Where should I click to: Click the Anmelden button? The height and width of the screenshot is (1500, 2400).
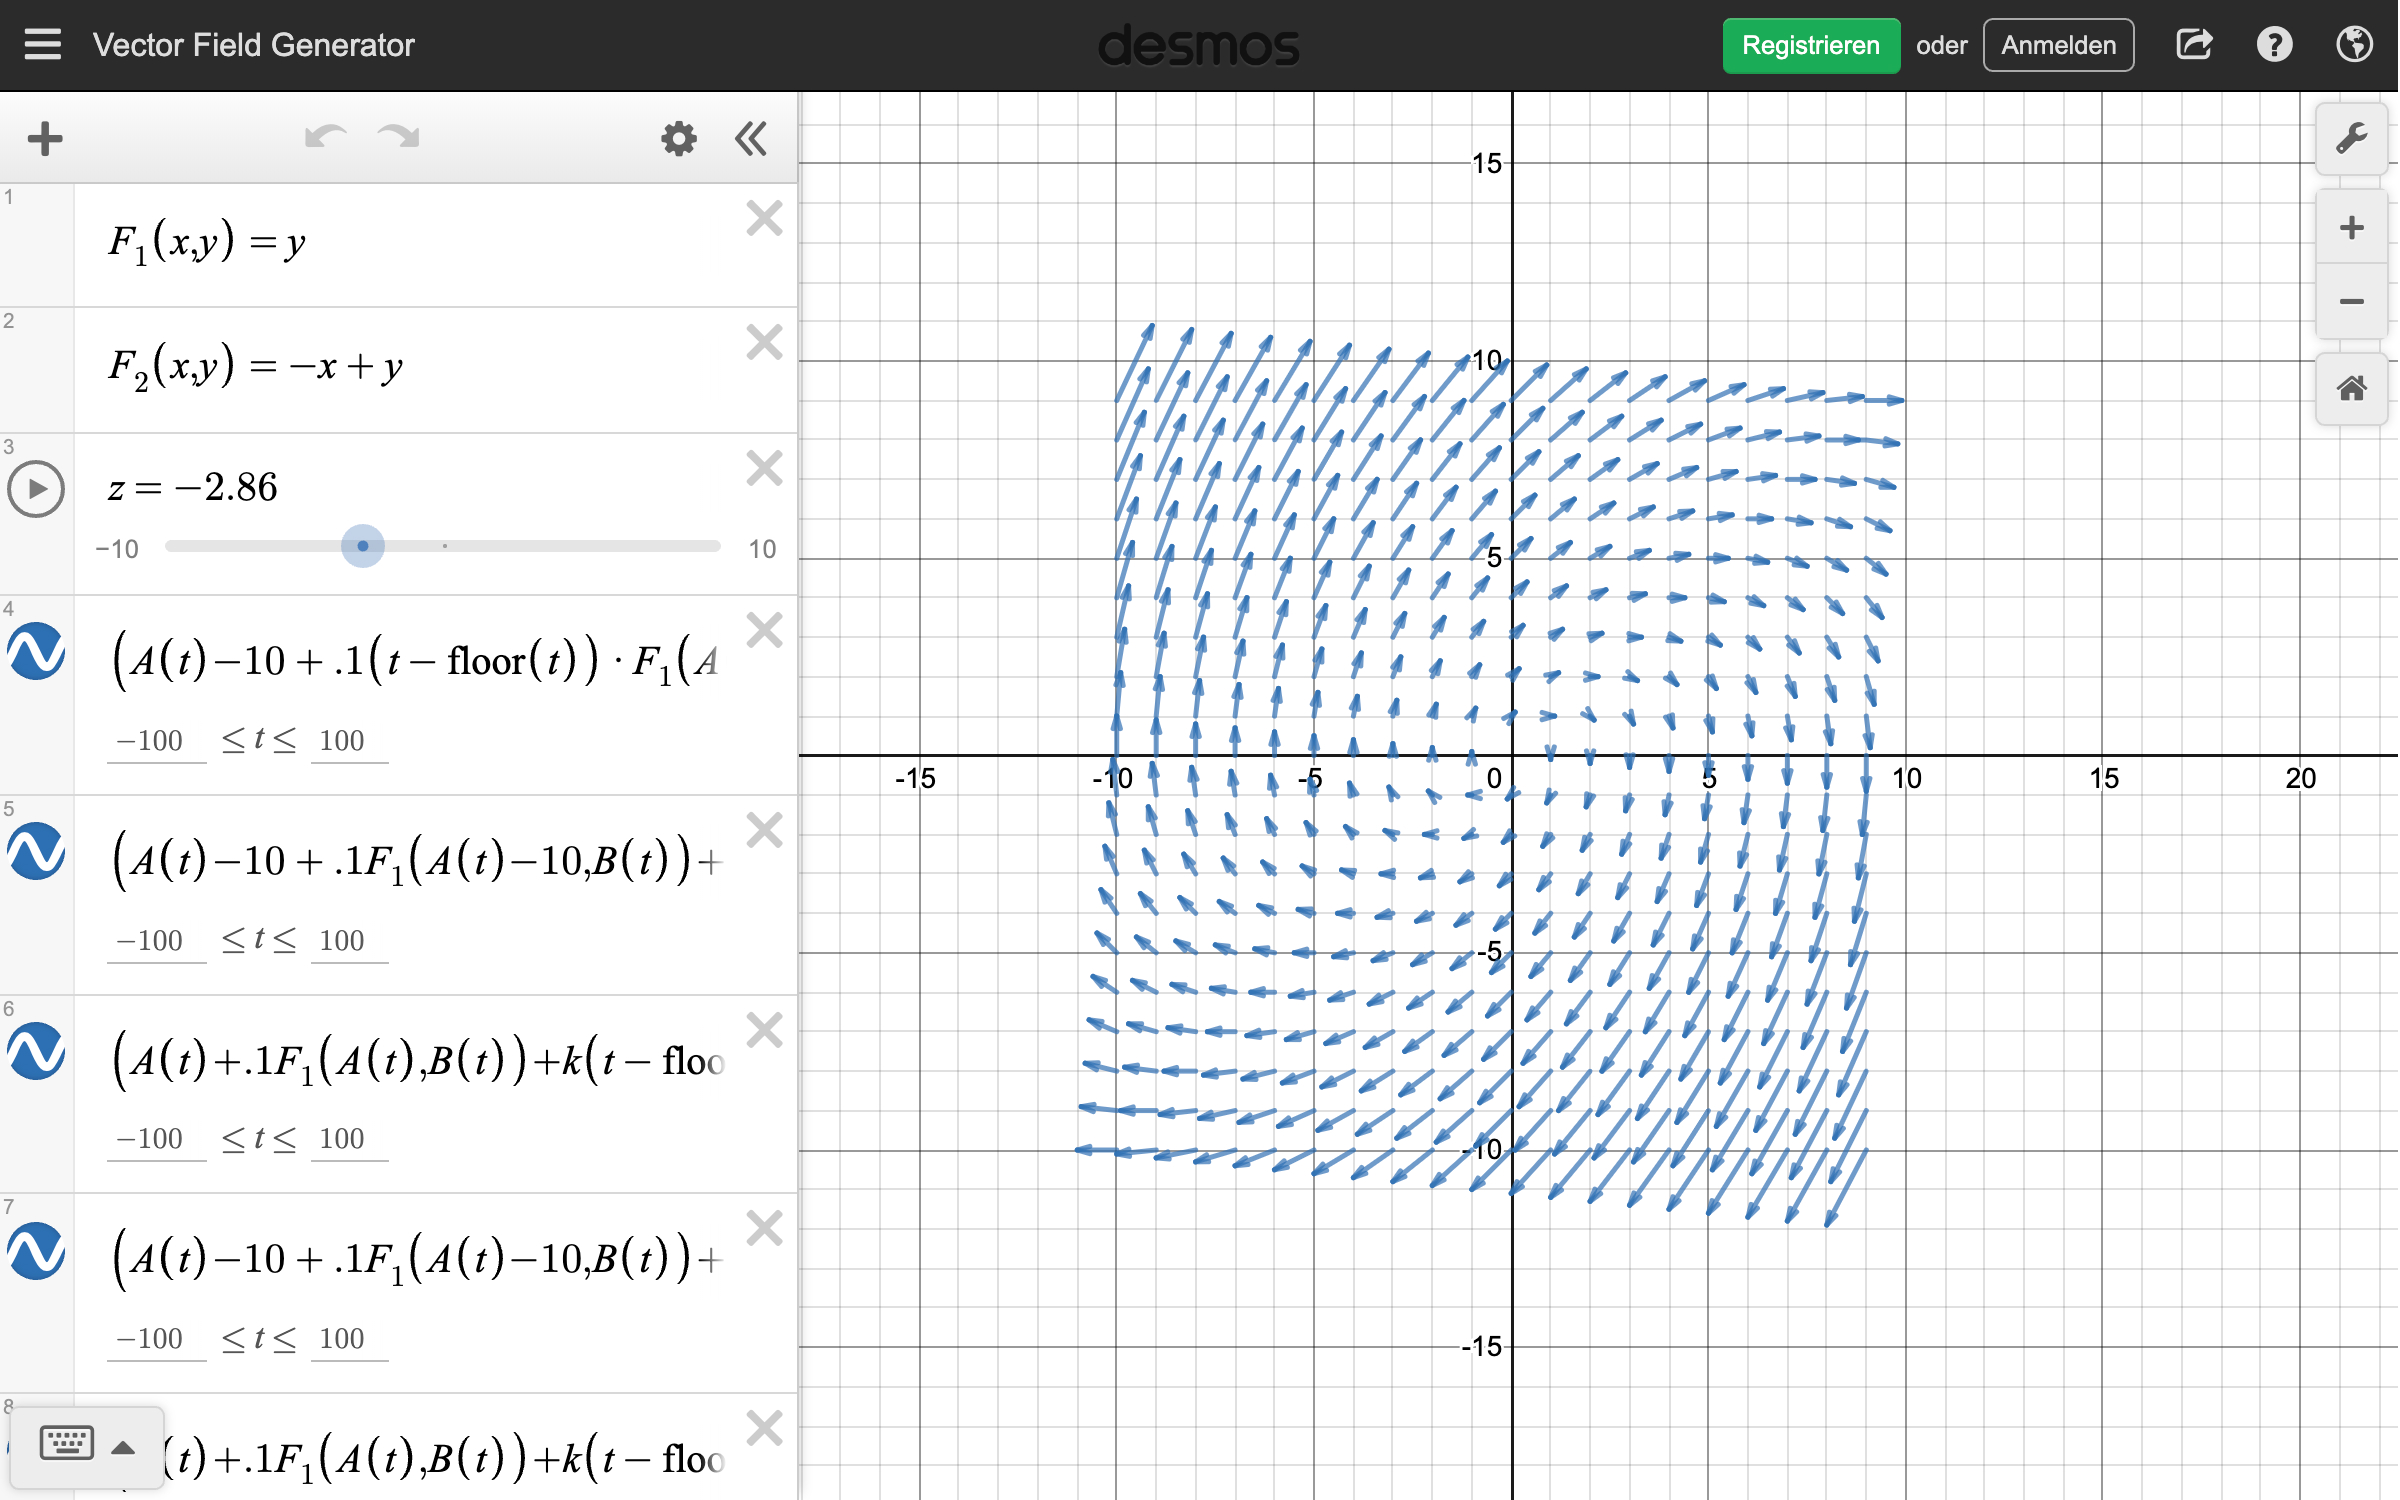pos(2058,45)
